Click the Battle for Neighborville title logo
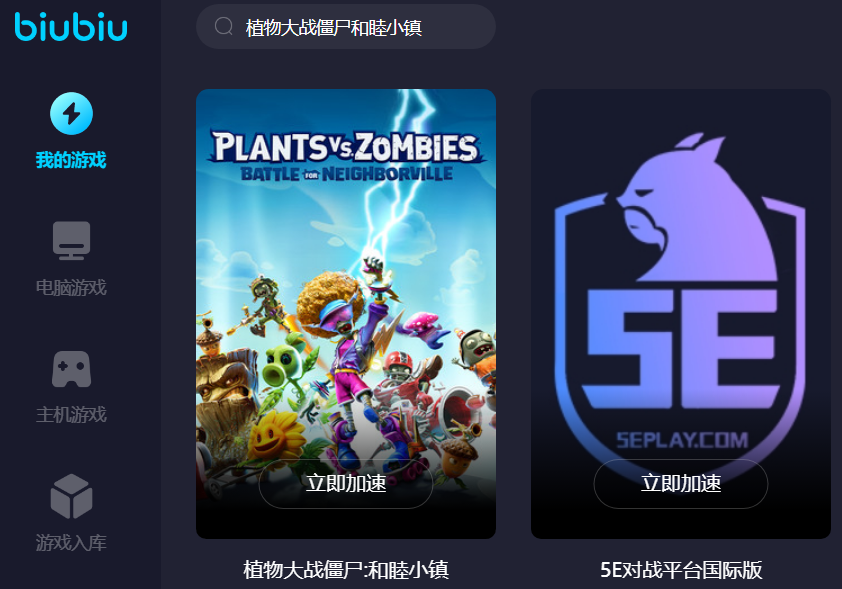 coord(346,156)
